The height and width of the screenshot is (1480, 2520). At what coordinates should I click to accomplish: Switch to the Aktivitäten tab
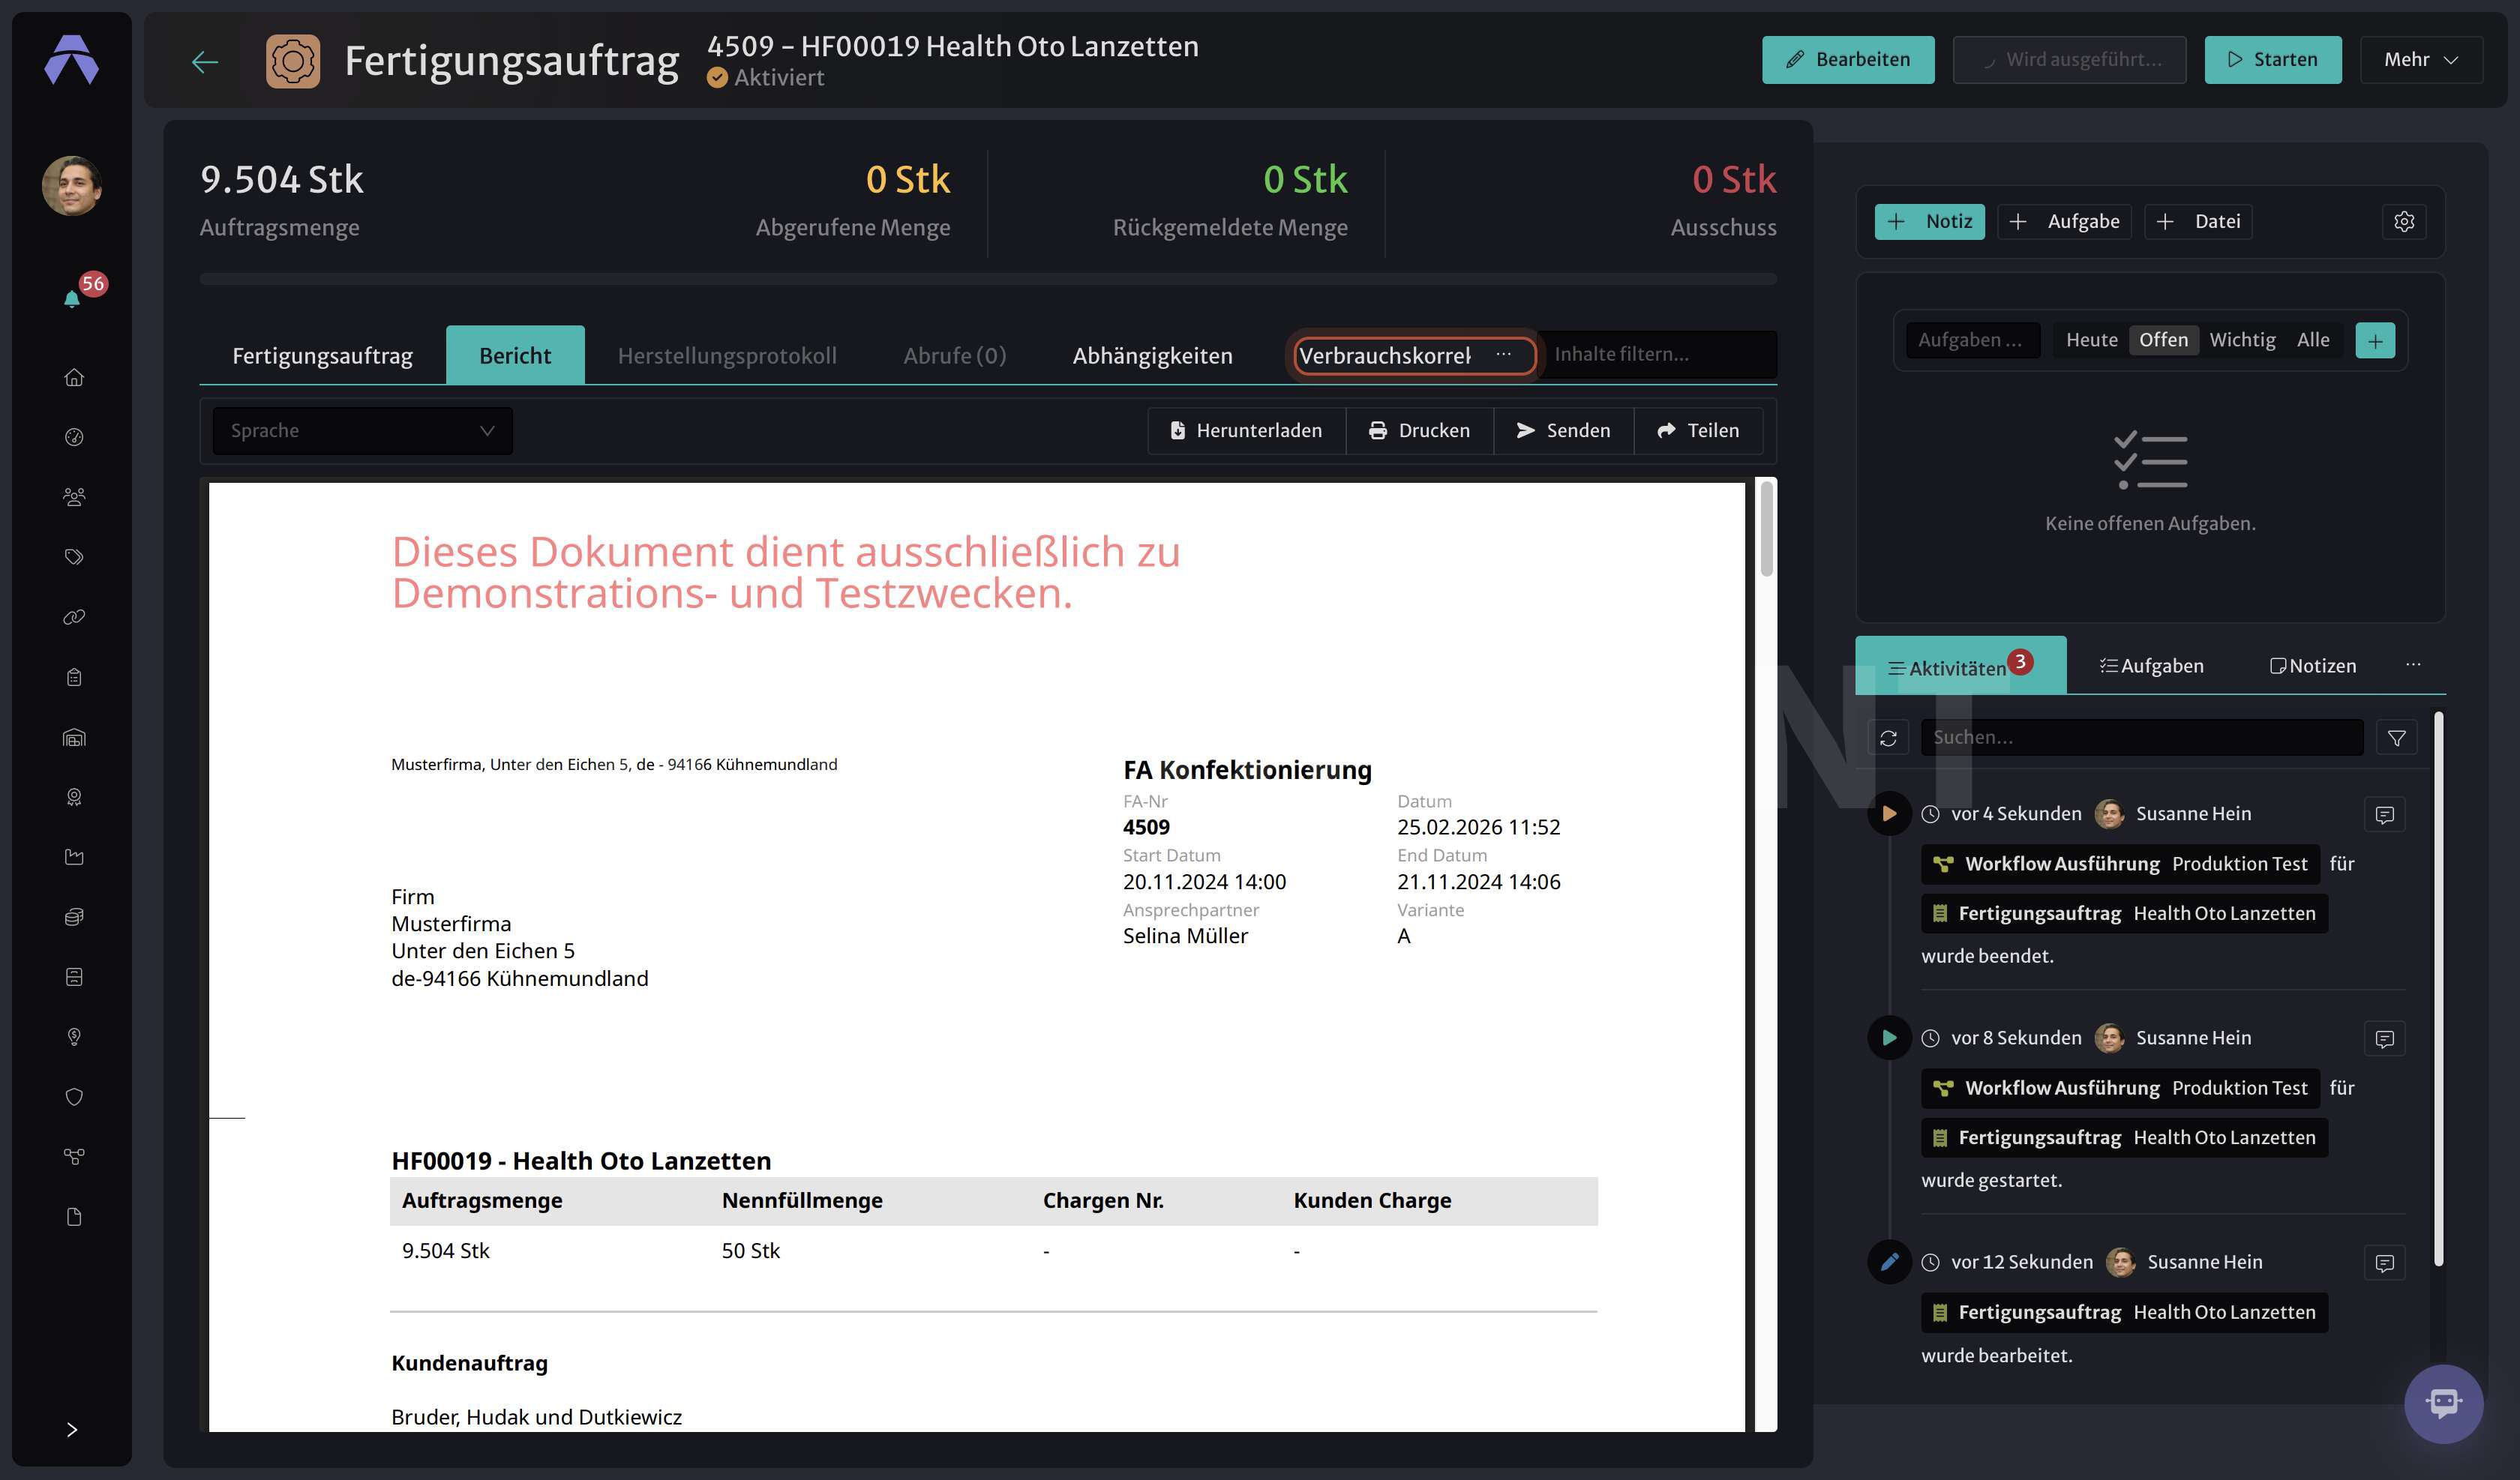tap(1960, 666)
